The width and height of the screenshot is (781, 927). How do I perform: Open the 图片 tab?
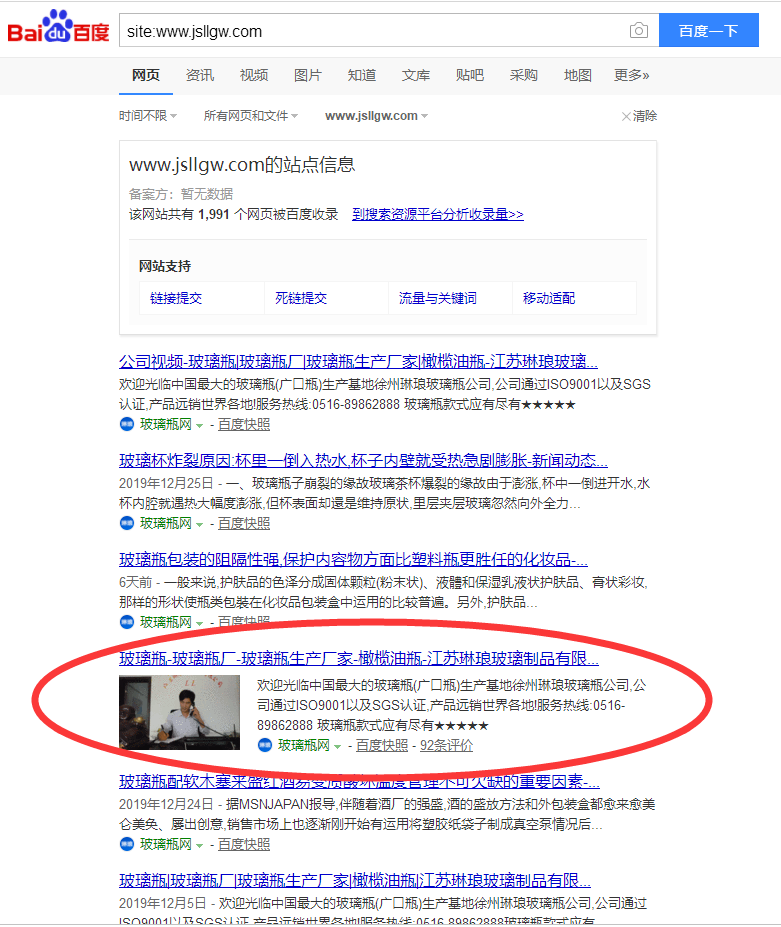click(308, 75)
